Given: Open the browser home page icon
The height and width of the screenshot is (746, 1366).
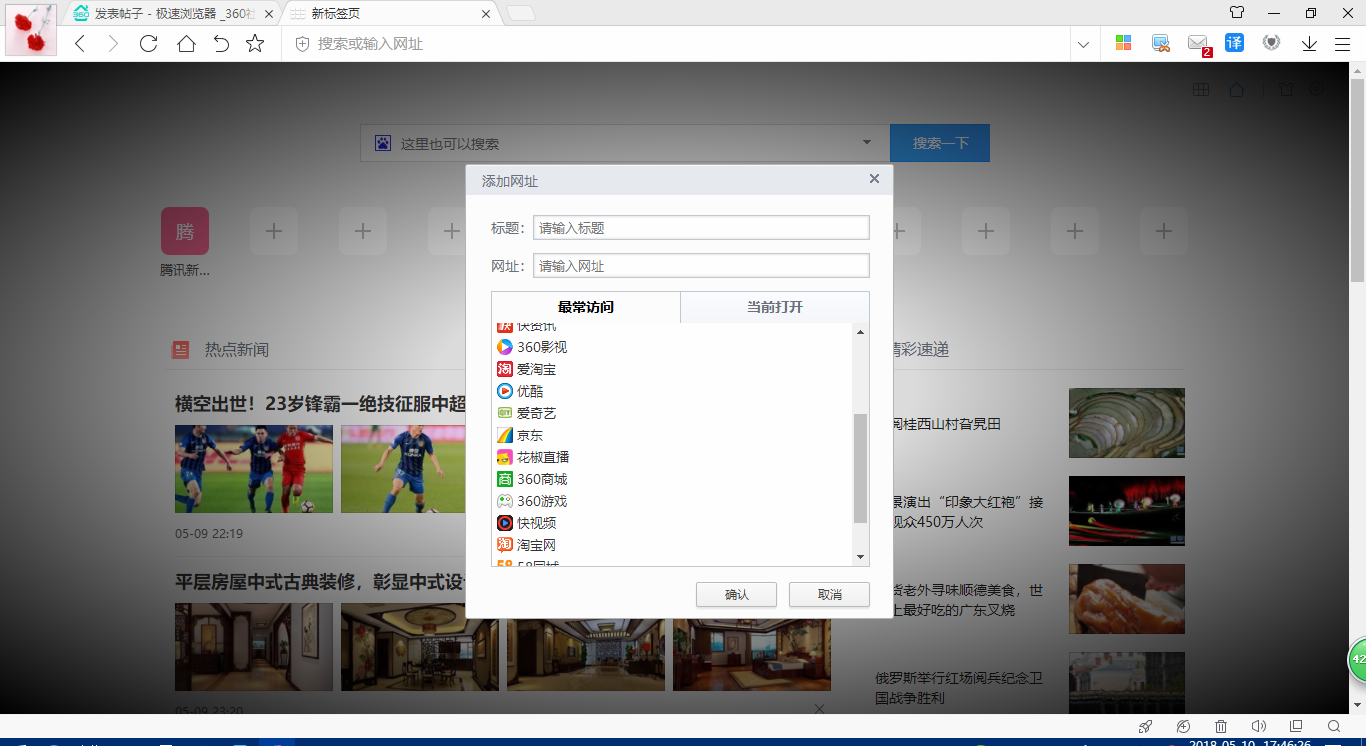Looking at the screenshot, I should click(x=186, y=43).
